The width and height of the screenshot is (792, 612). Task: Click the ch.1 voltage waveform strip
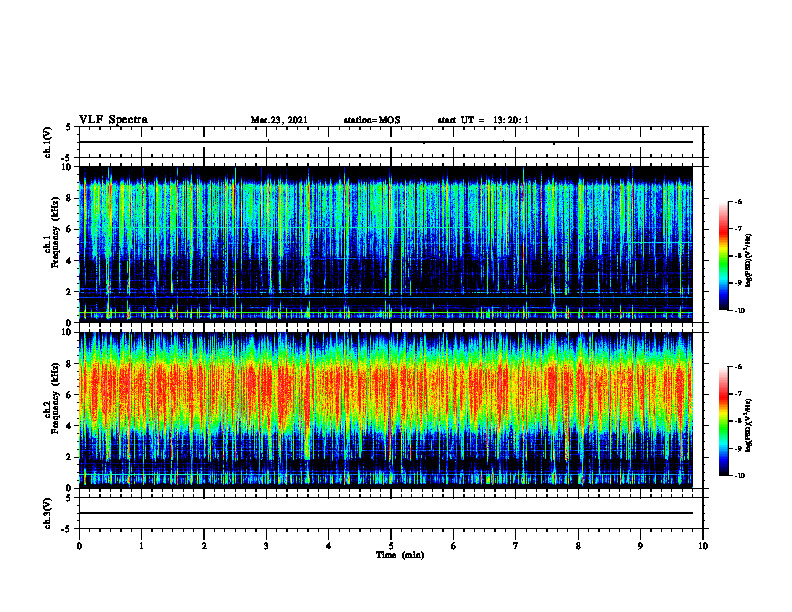(x=391, y=142)
